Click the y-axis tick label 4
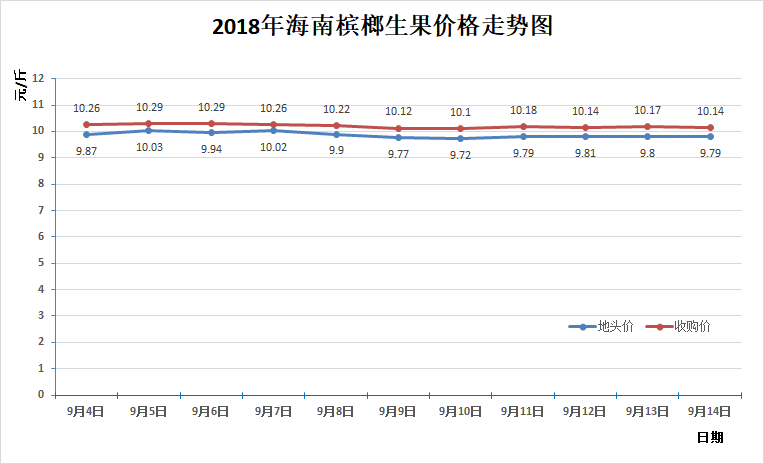The image size is (764, 464). (x=41, y=290)
